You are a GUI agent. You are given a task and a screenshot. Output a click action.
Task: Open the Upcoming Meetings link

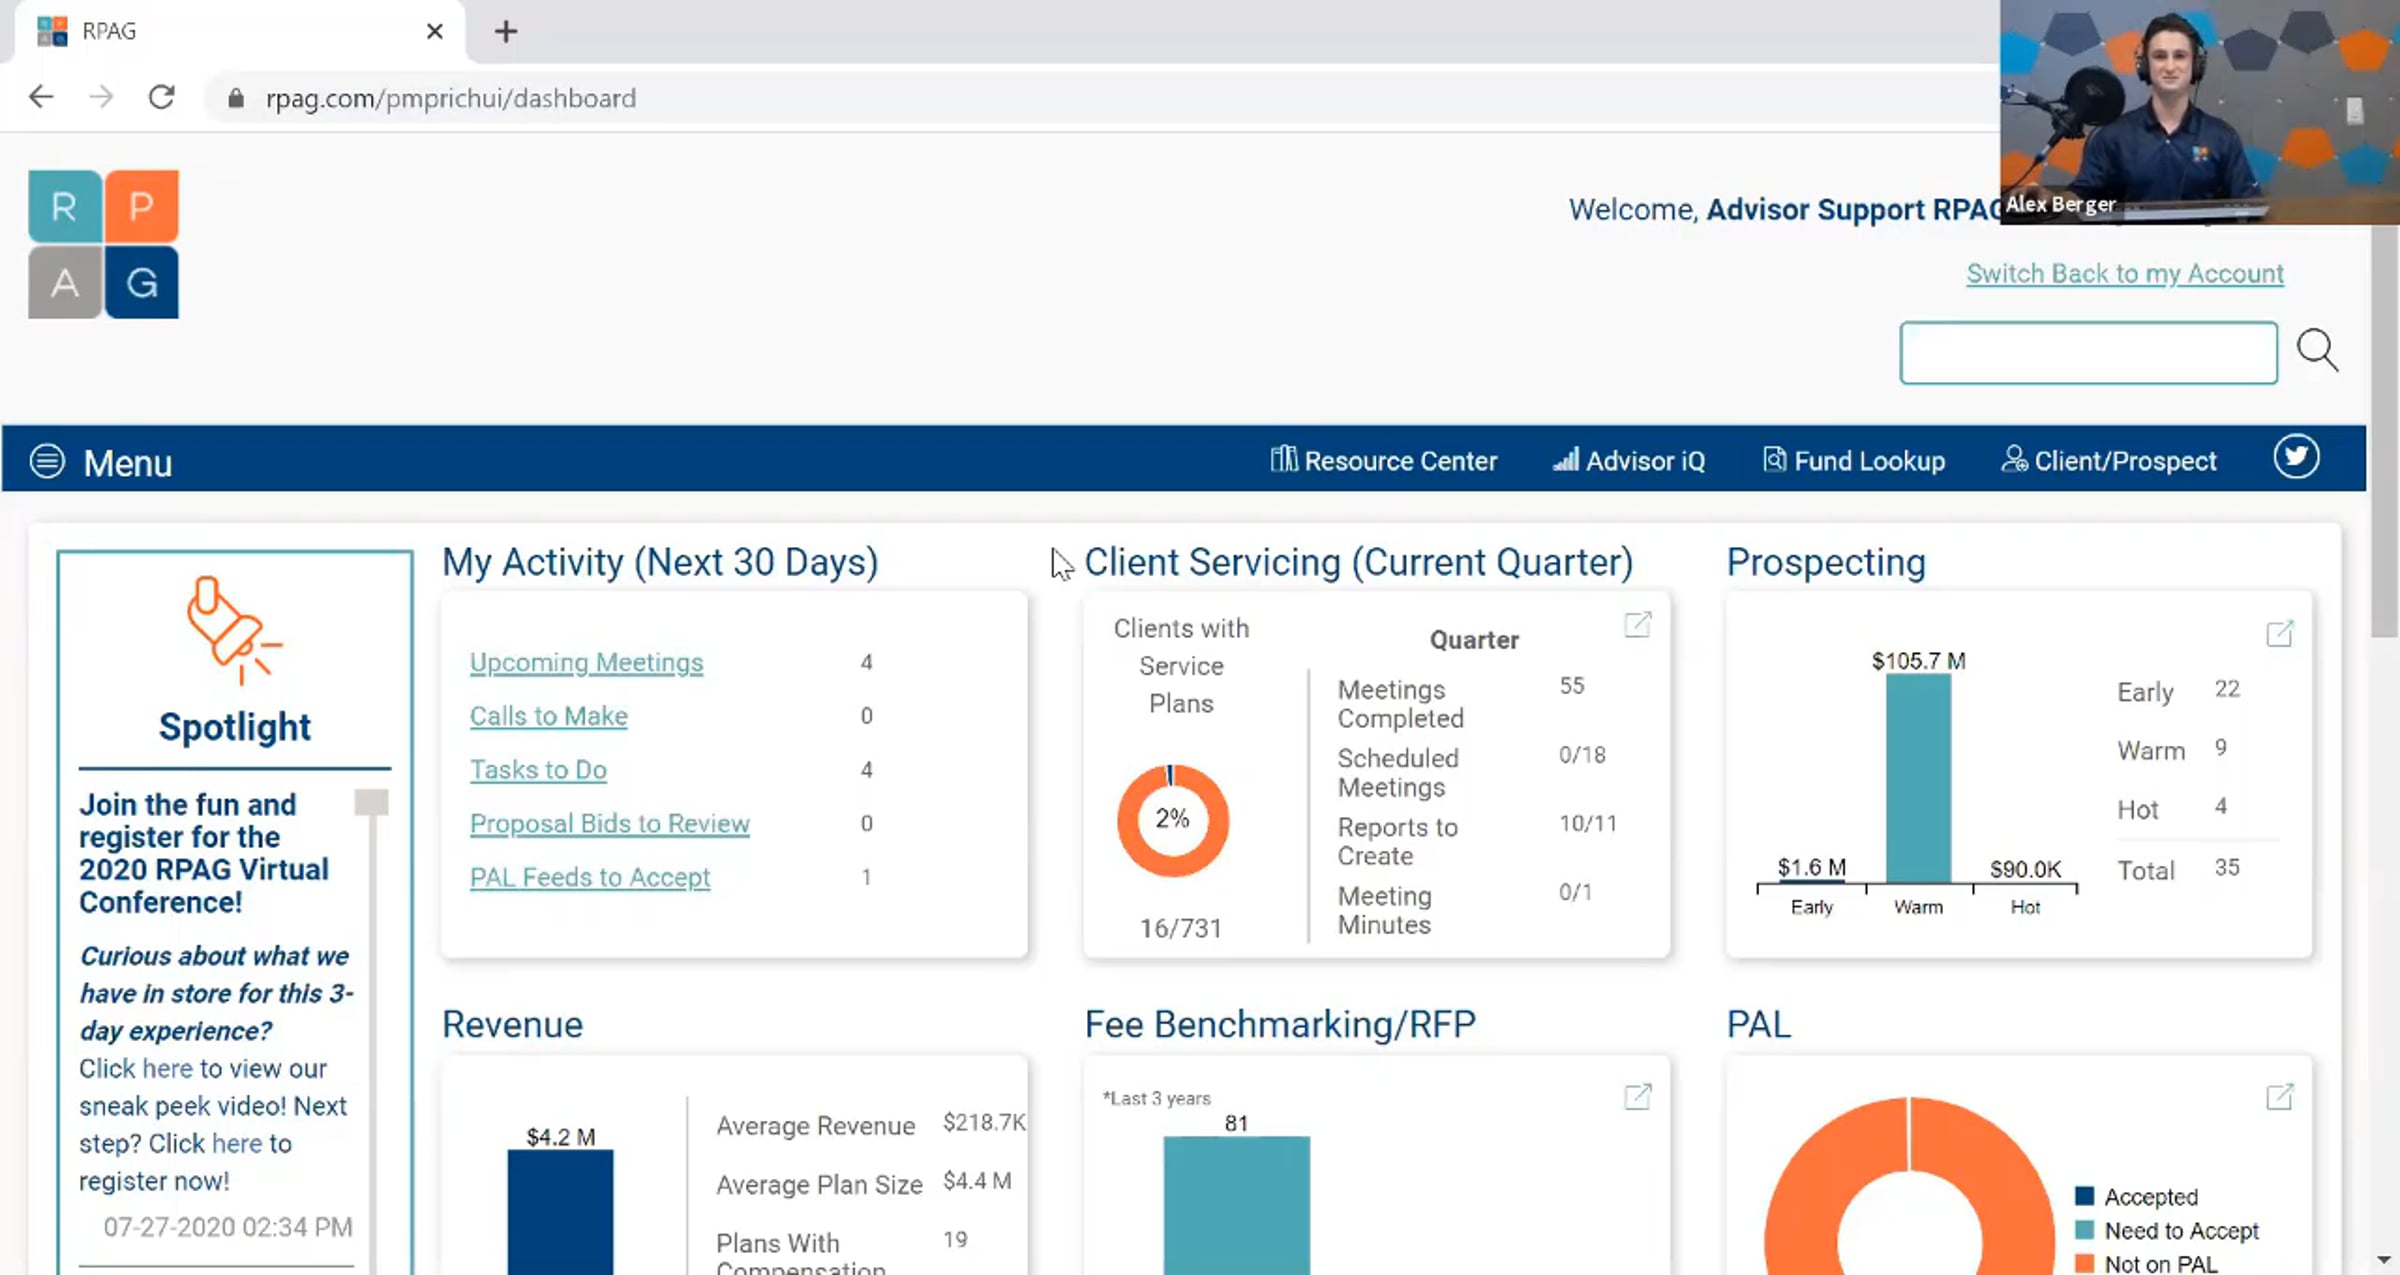click(586, 662)
